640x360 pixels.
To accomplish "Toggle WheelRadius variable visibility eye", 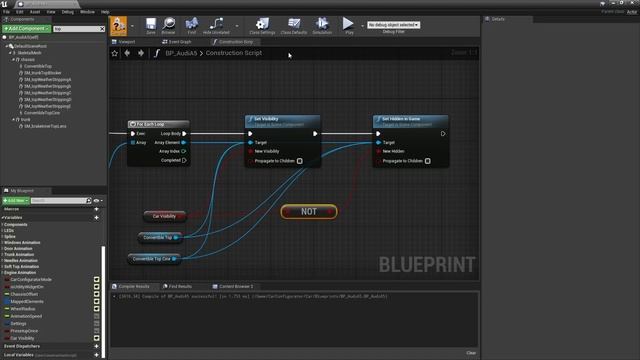I will tap(97, 309).
